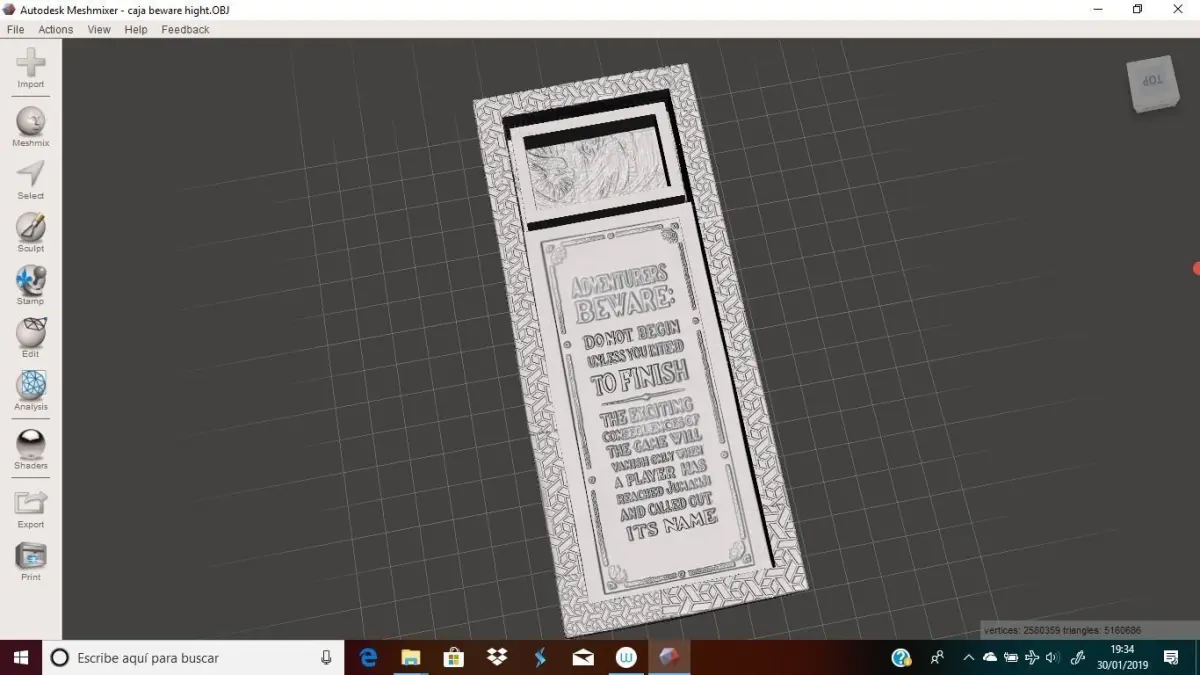Click the vertices and triangles count text
This screenshot has height=675, width=1200.
click(x=1061, y=630)
